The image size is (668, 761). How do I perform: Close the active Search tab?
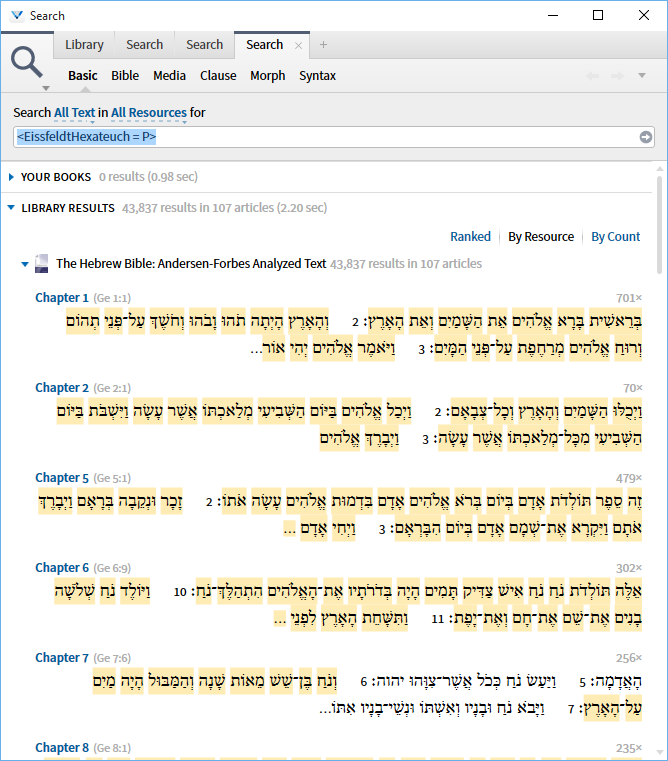pos(298,45)
